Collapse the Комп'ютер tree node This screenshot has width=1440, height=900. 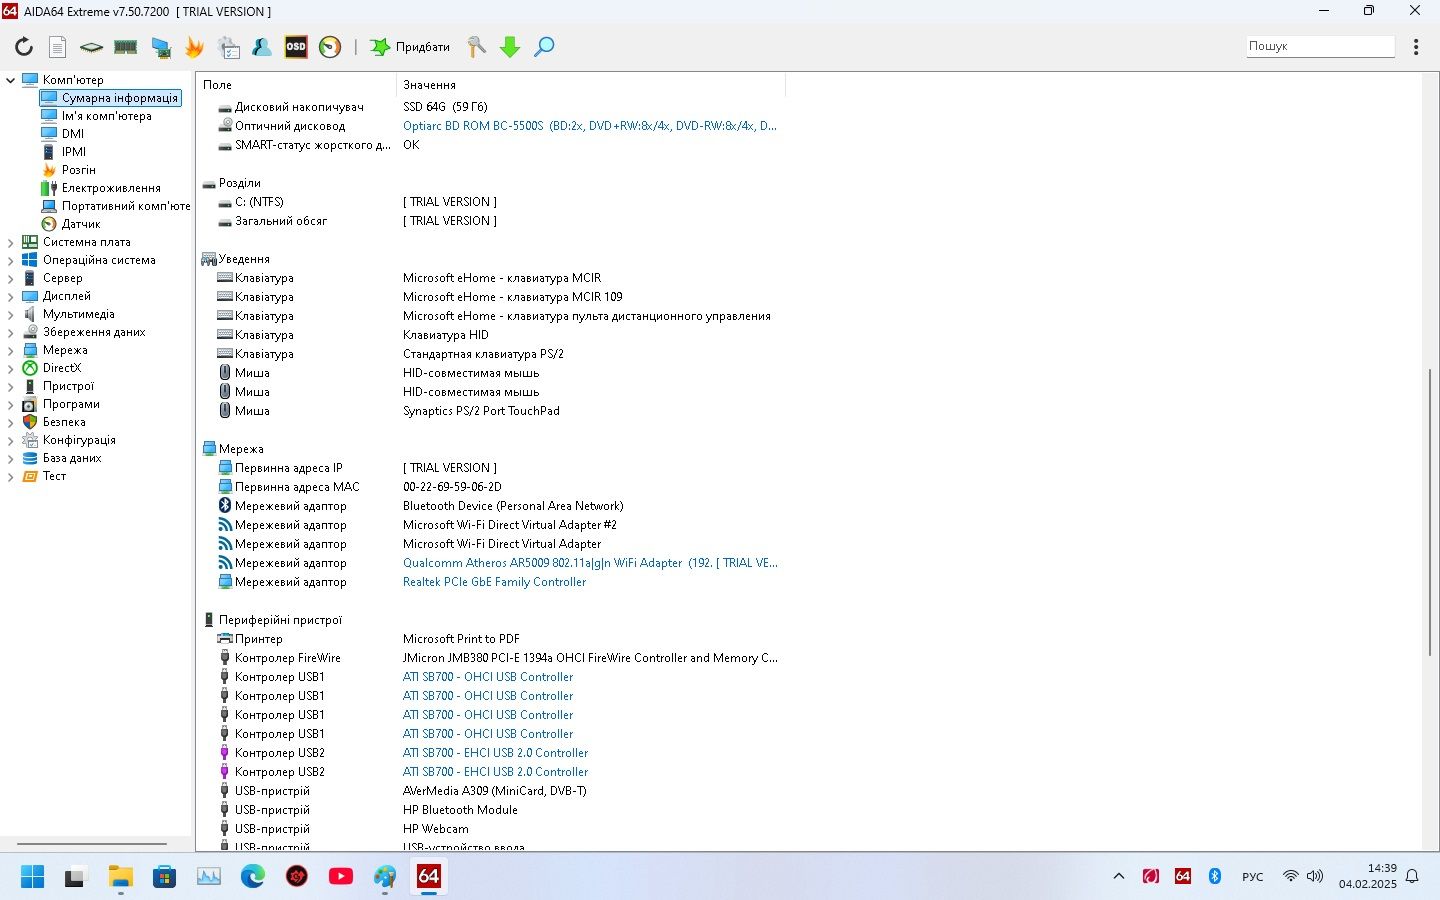tap(11, 80)
